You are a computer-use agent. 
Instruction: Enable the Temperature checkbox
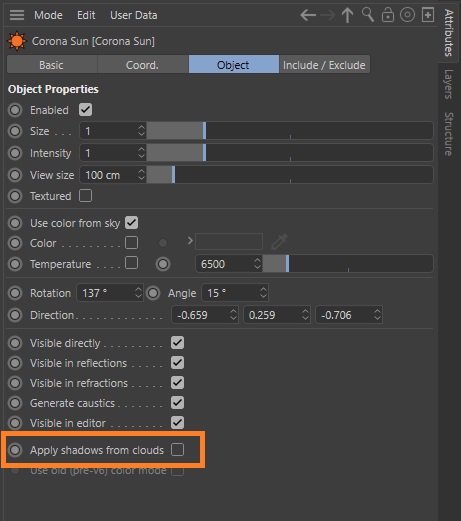pos(131,263)
